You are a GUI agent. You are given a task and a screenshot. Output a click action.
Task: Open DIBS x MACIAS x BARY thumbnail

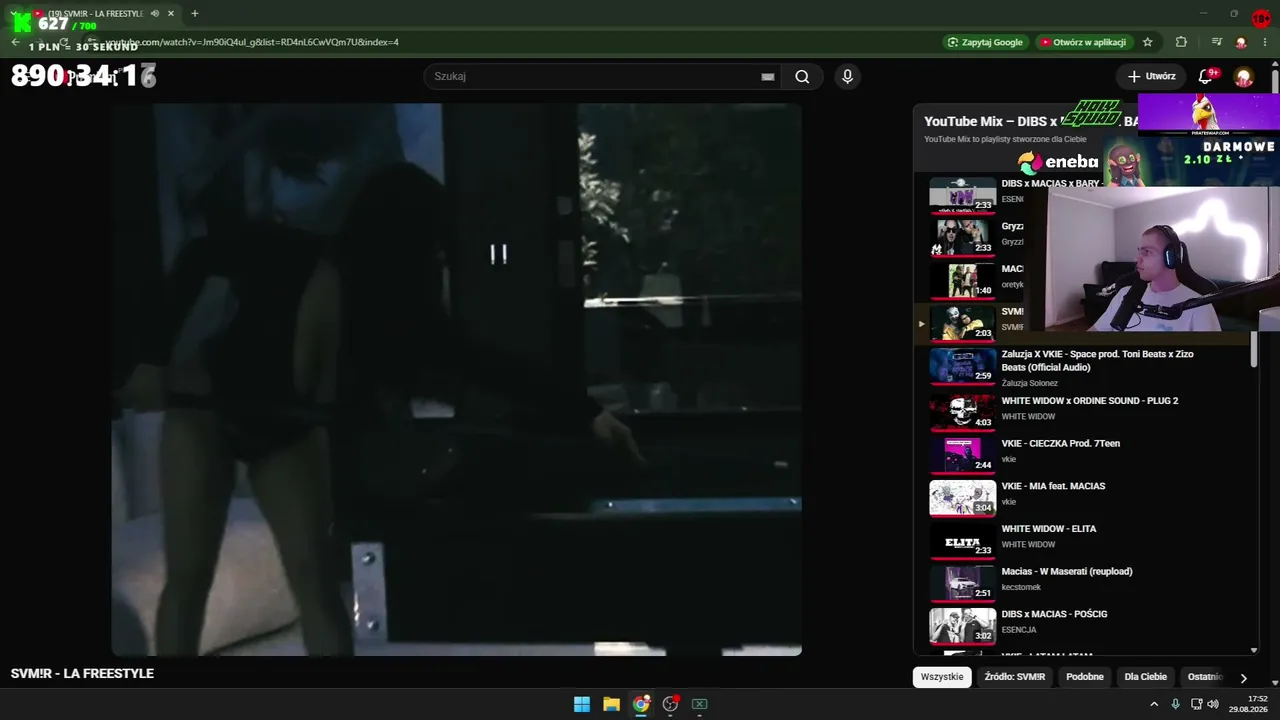[962, 194]
